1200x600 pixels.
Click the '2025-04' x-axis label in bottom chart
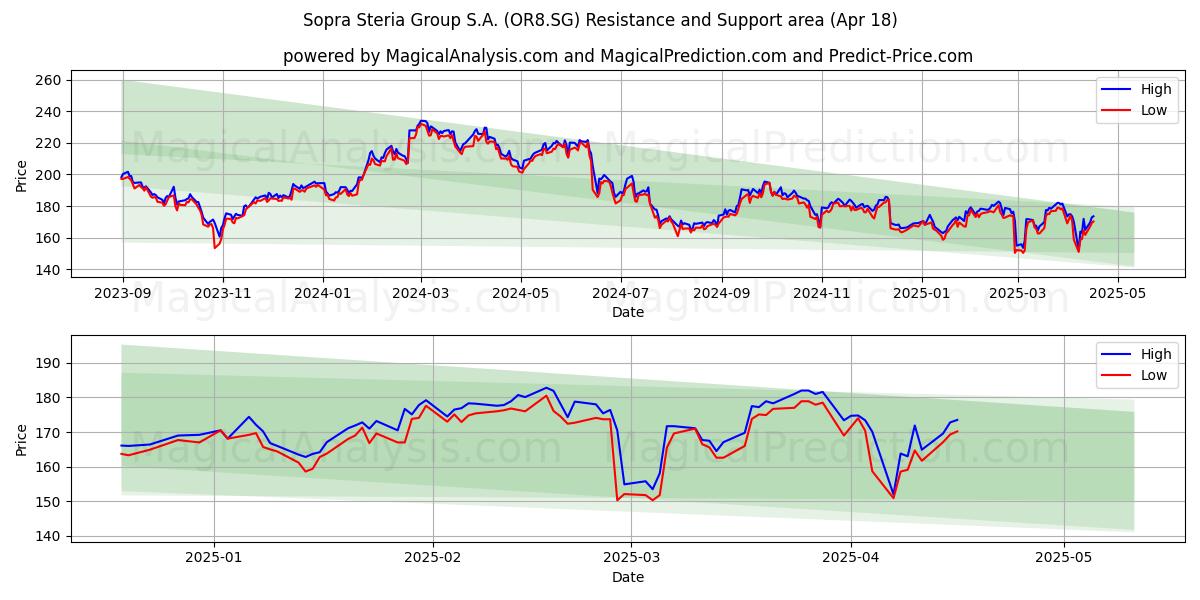point(851,559)
